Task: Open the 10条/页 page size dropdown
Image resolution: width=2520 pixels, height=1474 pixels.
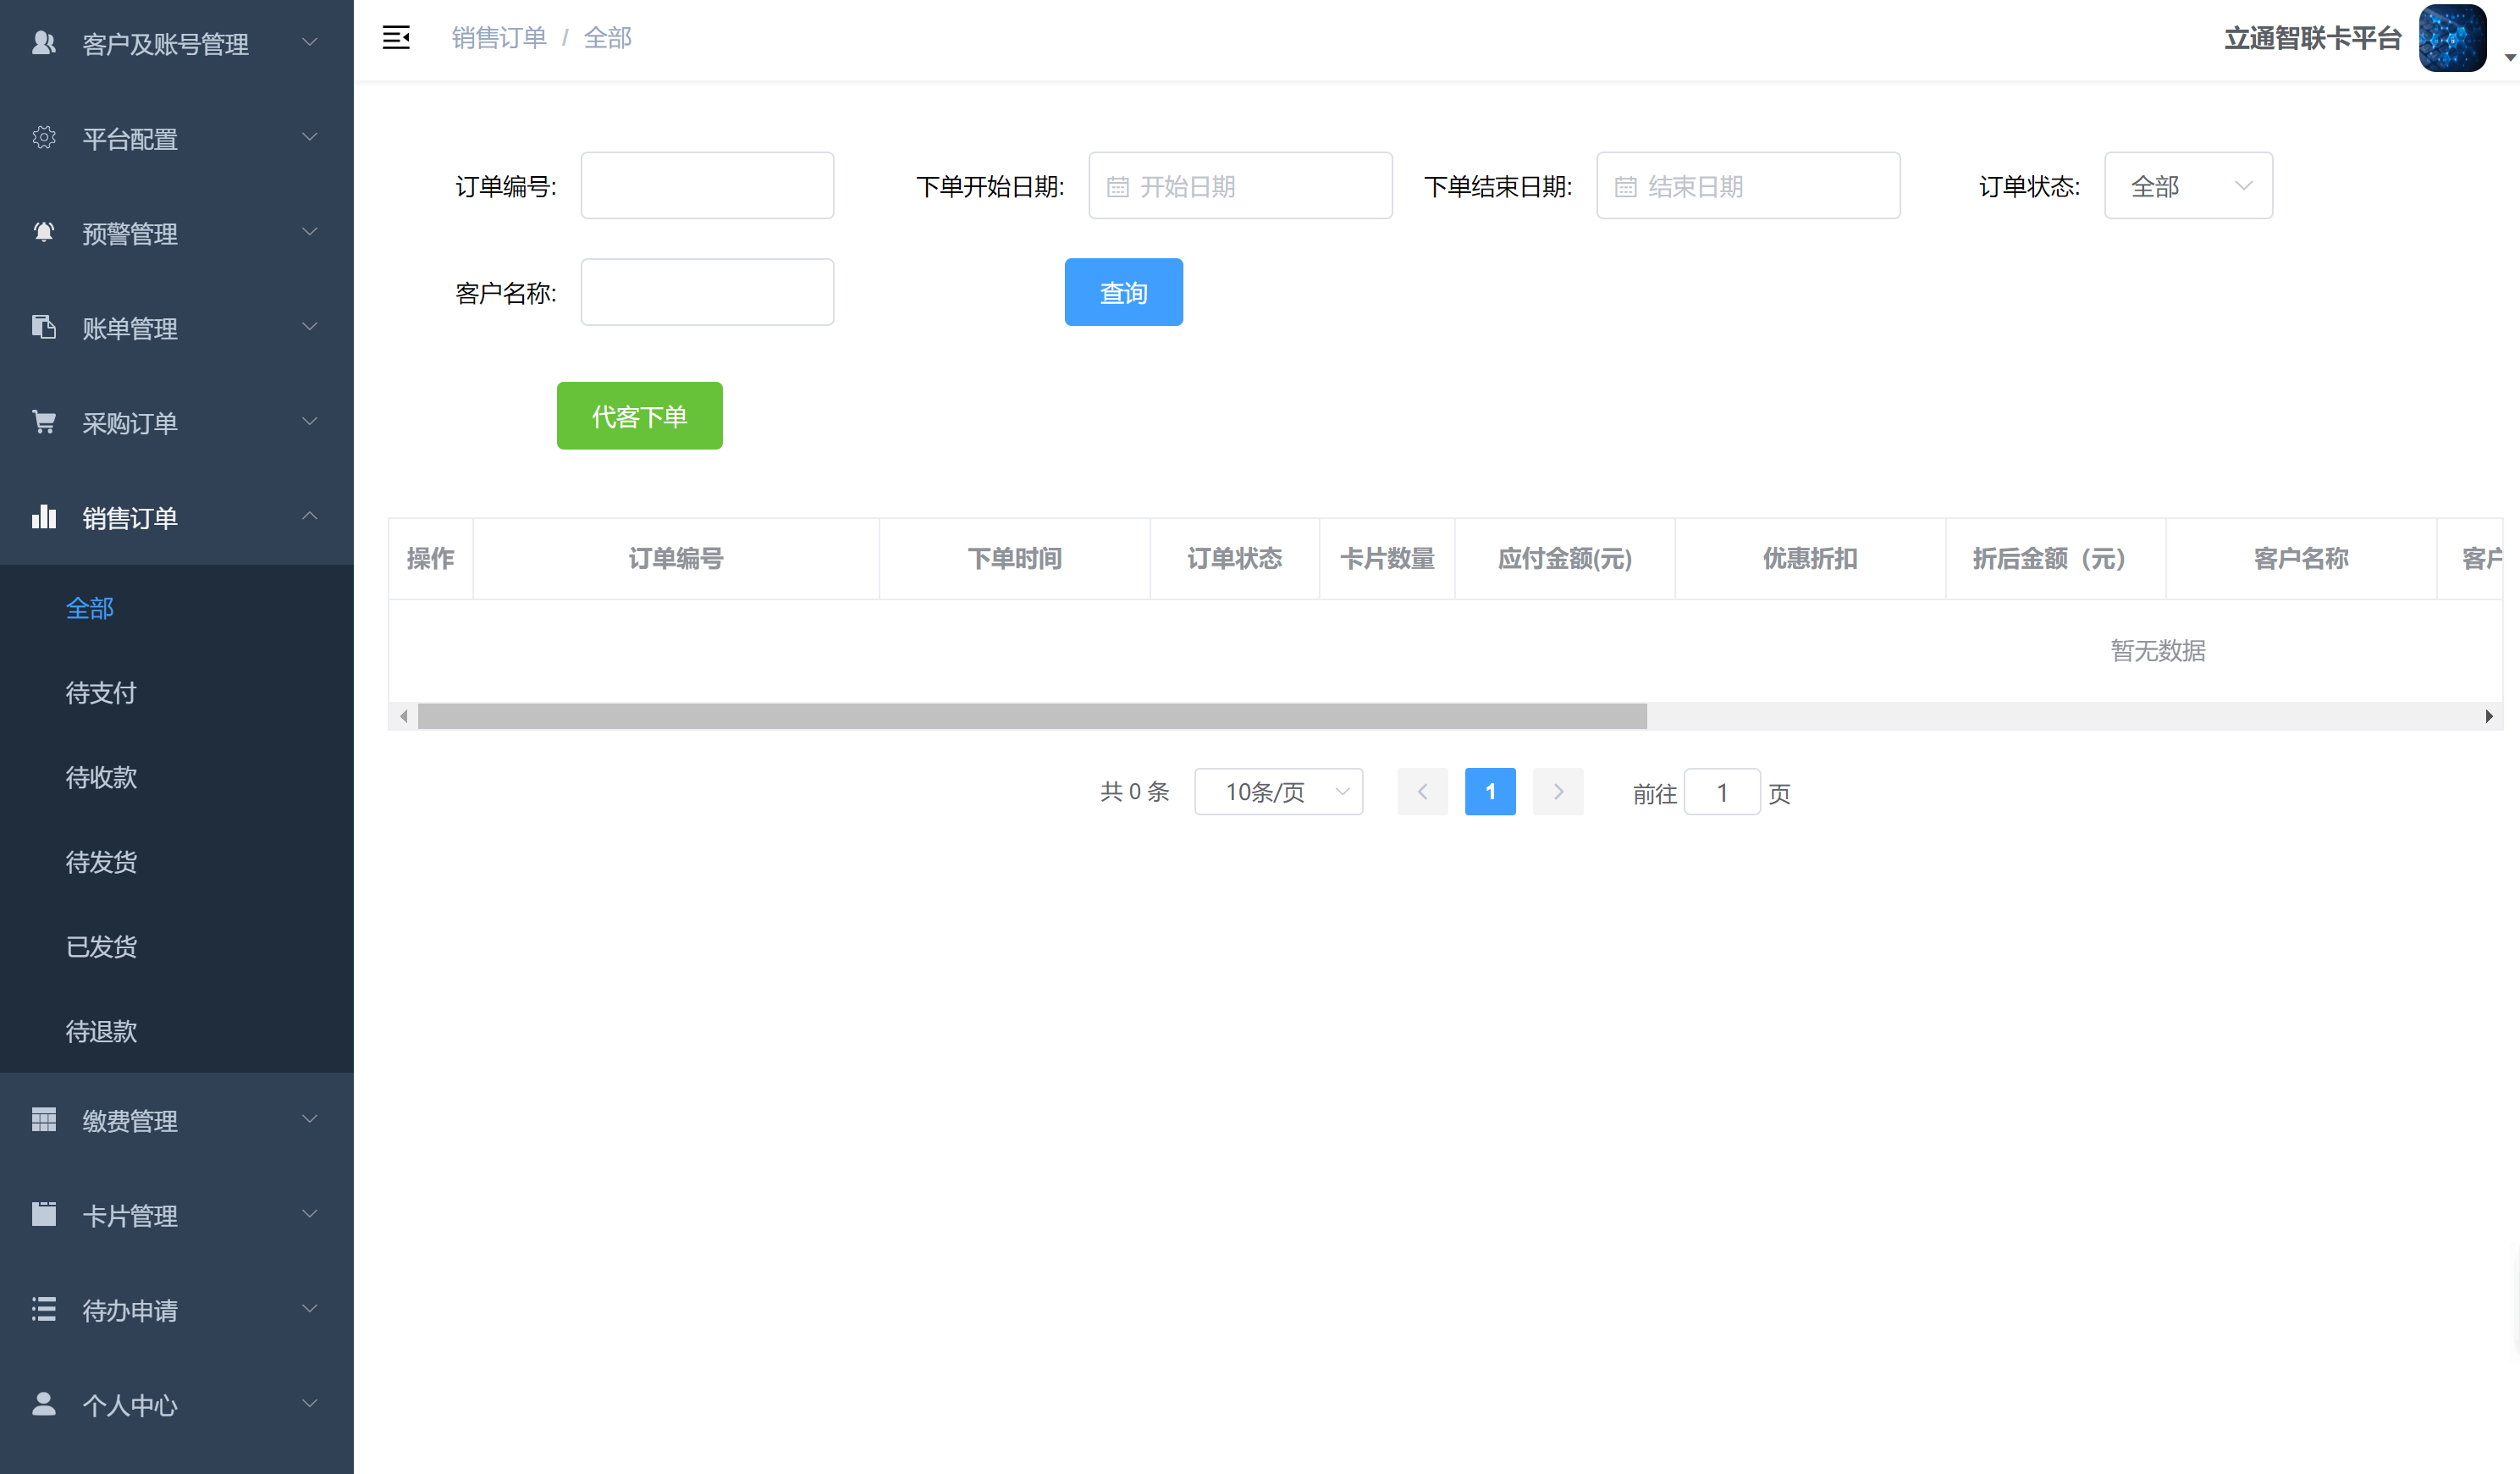Action: point(1278,792)
